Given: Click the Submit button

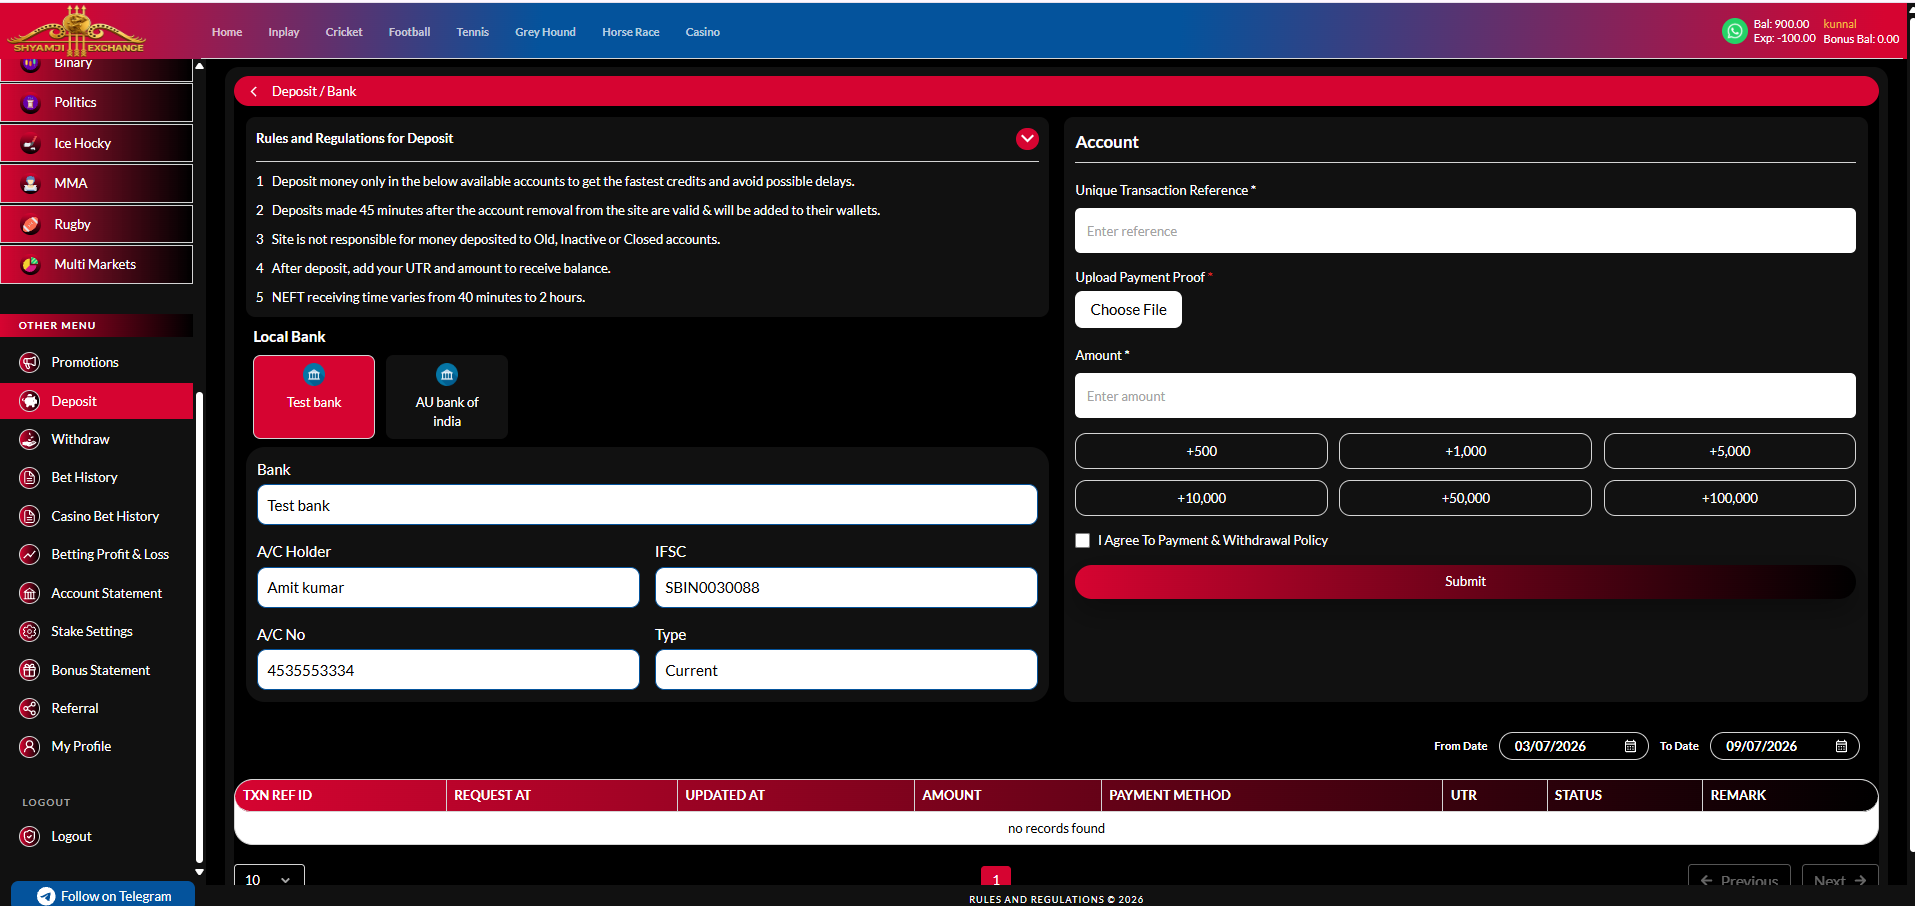Looking at the screenshot, I should 1465,582.
